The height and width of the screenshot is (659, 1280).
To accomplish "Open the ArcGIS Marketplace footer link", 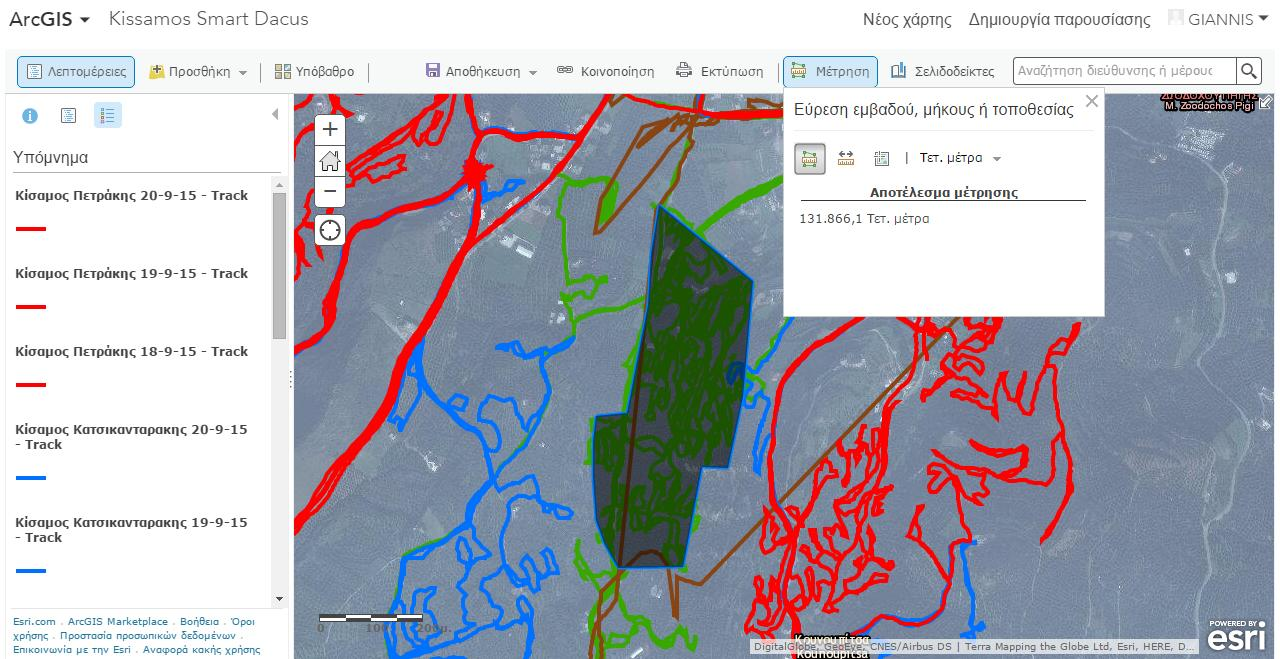I will (x=118, y=622).
